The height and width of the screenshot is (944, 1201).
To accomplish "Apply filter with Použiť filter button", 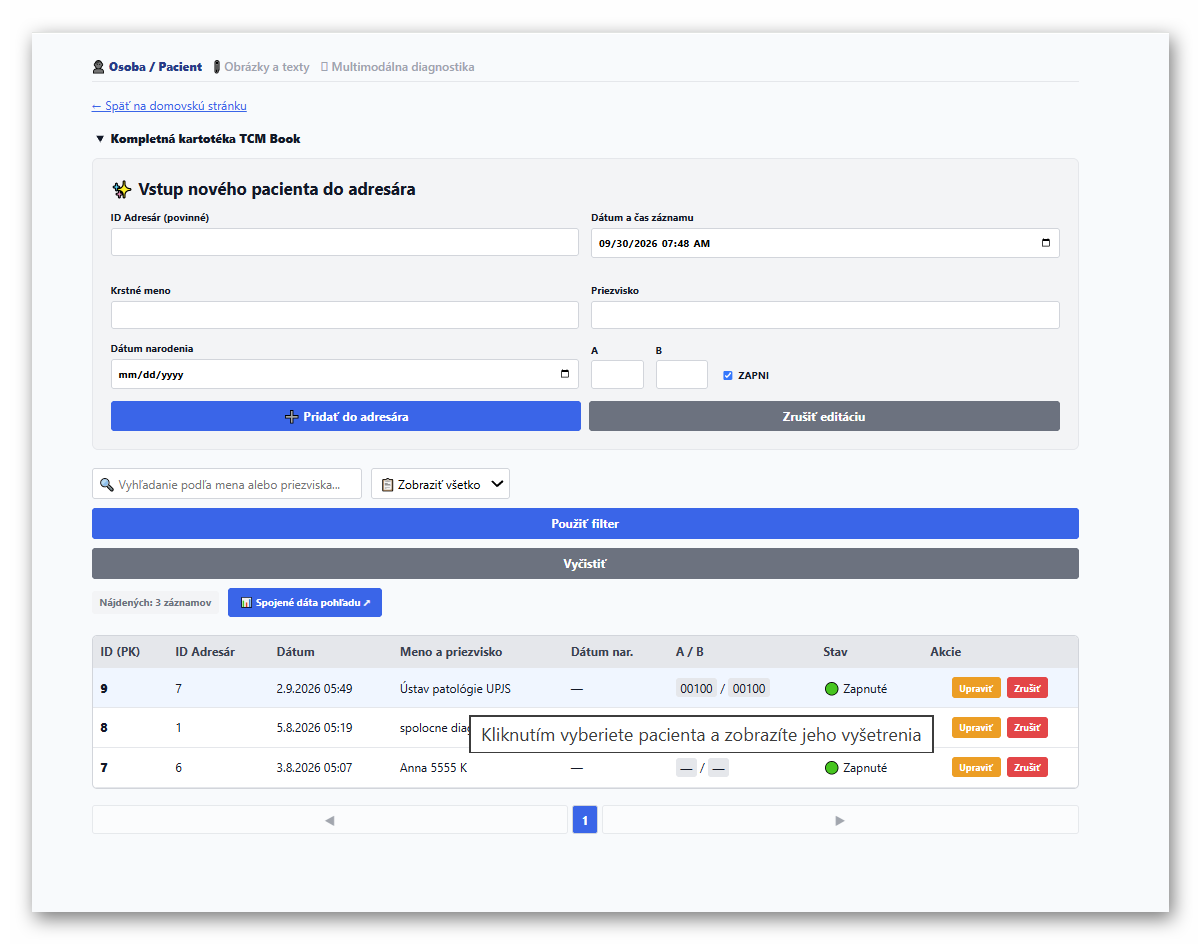I will pyautogui.click(x=585, y=524).
